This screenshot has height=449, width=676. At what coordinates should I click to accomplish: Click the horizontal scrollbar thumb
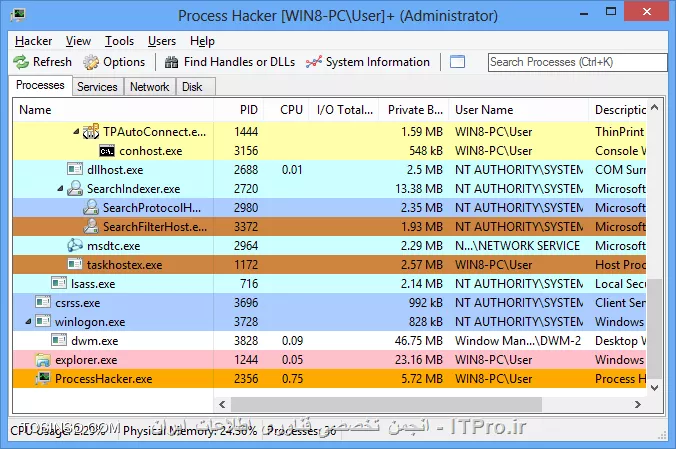coord(386,404)
